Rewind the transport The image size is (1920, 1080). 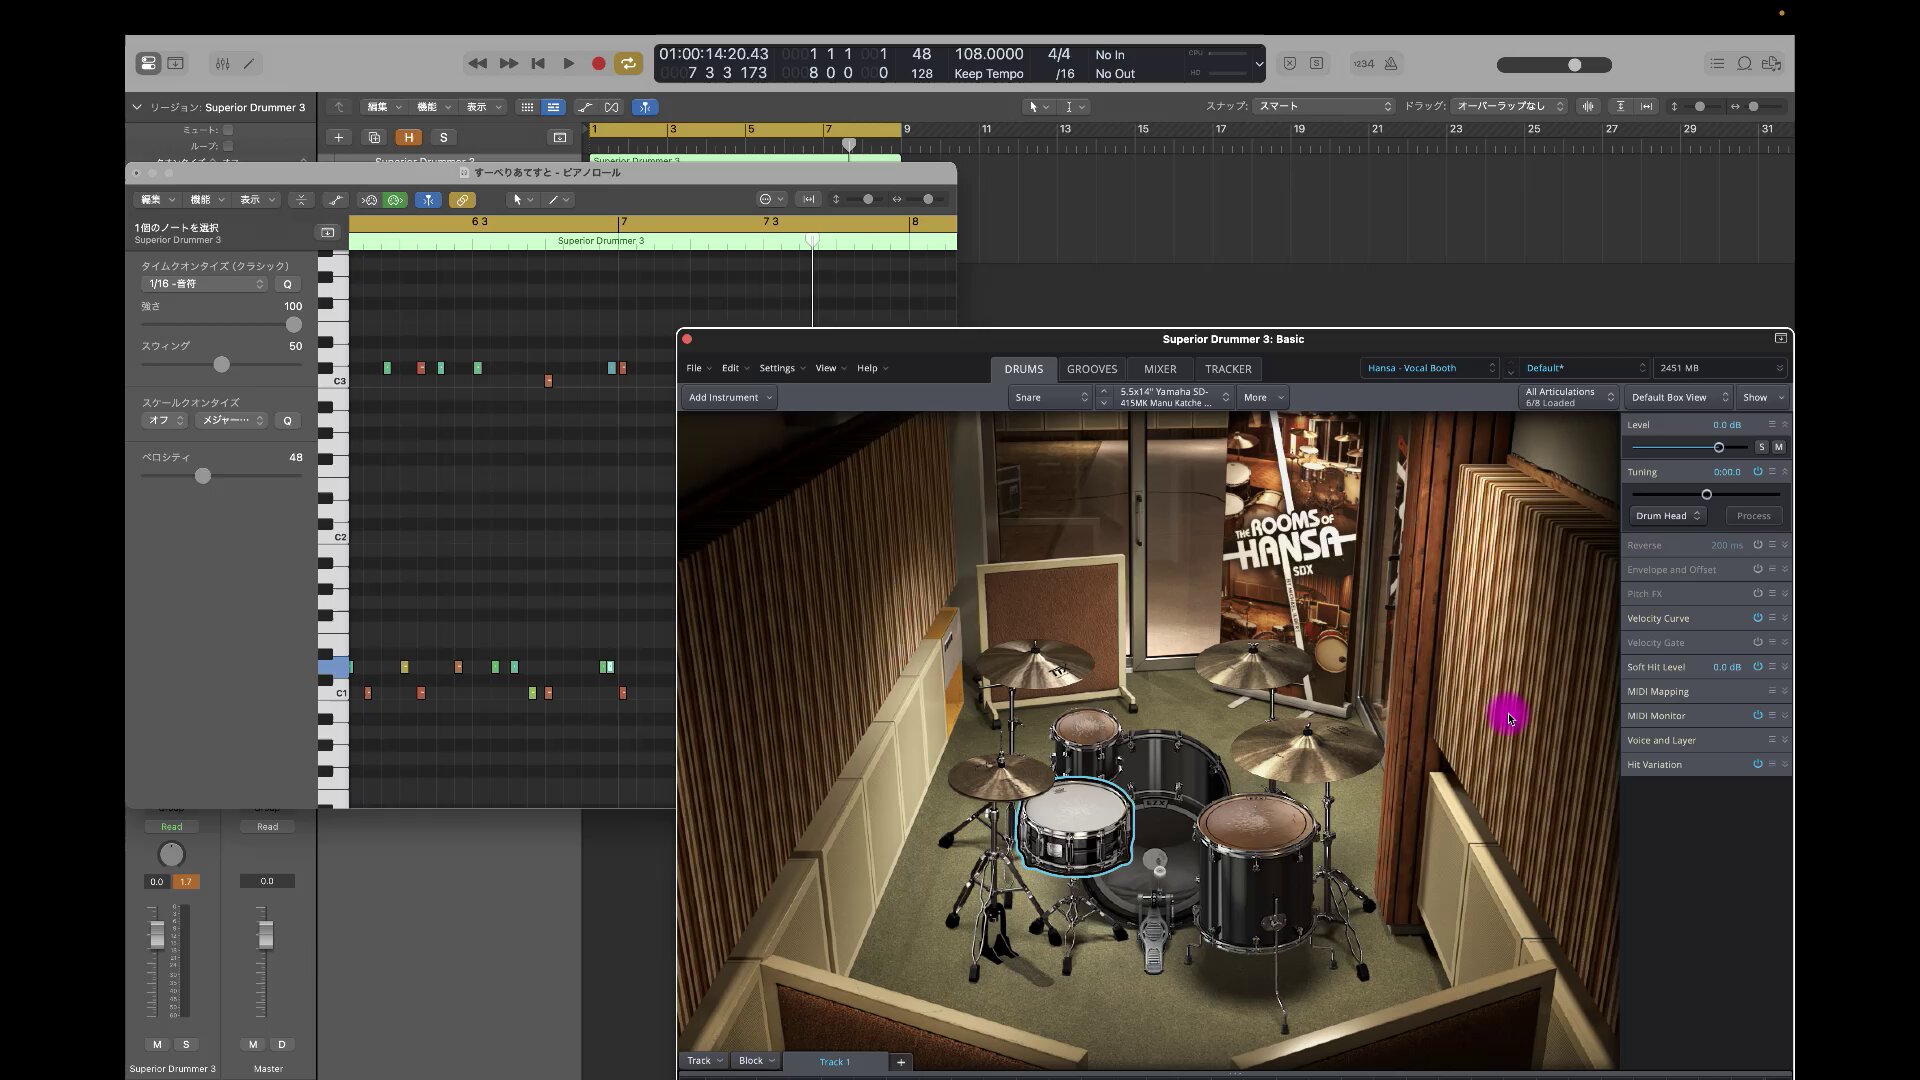tap(478, 63)
